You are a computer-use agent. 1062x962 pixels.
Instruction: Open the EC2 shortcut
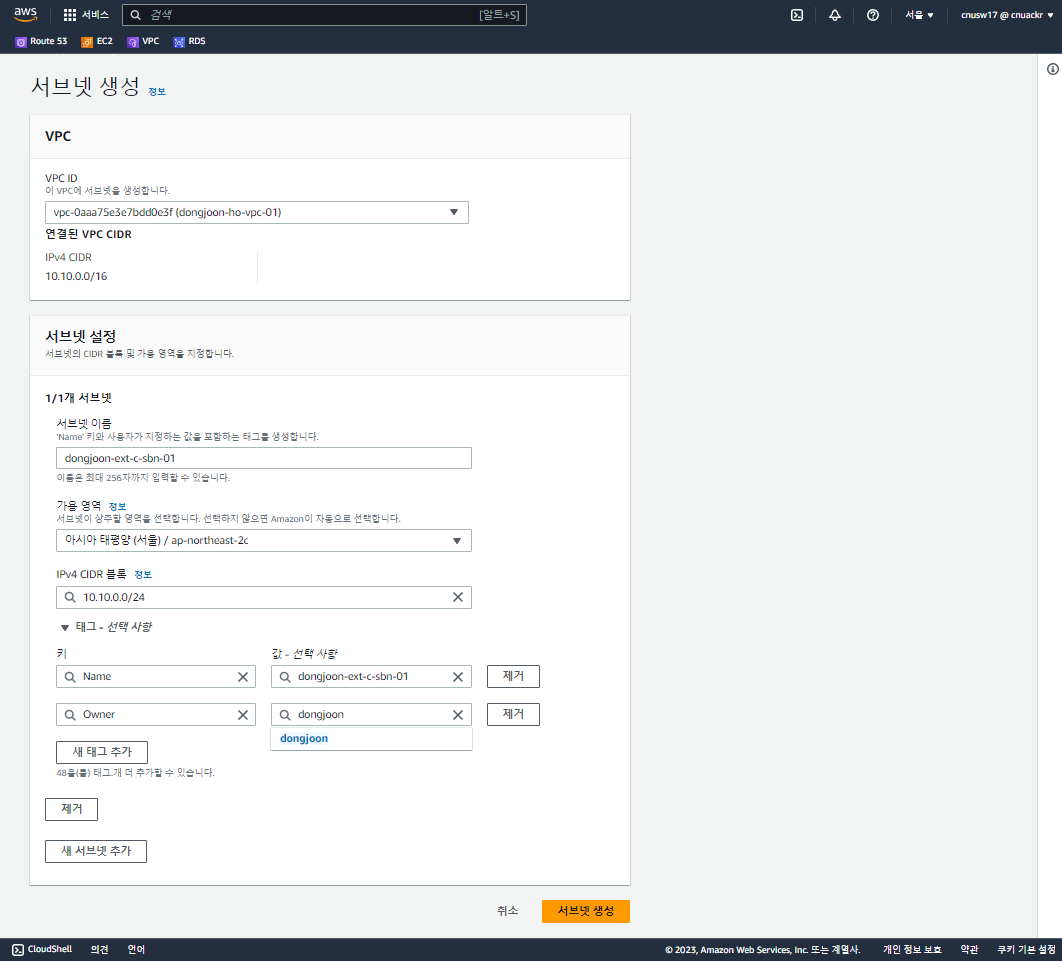[97, 41]
